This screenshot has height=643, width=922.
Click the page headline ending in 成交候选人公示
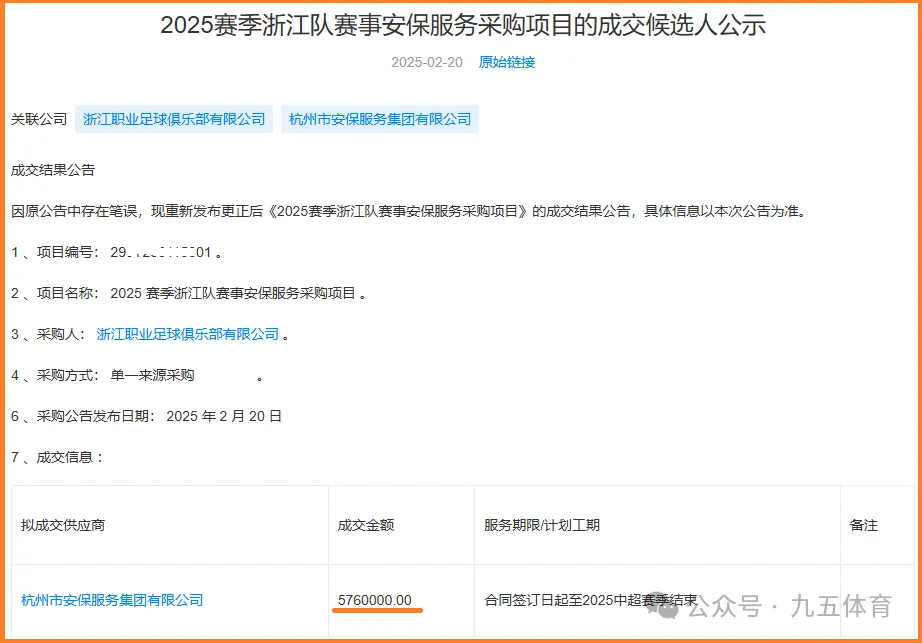click(x=463, y=25)
